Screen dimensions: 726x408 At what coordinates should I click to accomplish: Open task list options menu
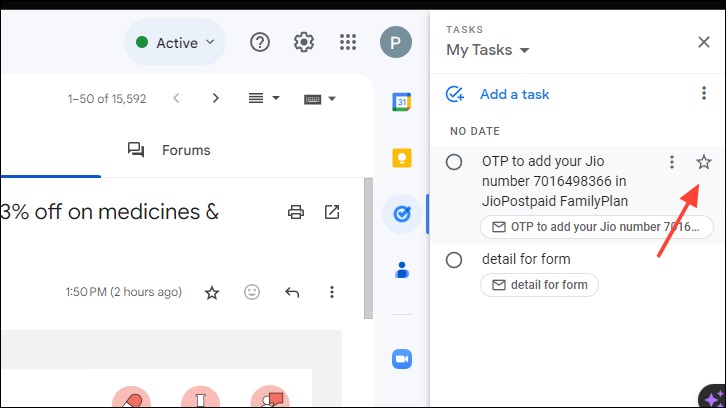[x=704, y=93]
